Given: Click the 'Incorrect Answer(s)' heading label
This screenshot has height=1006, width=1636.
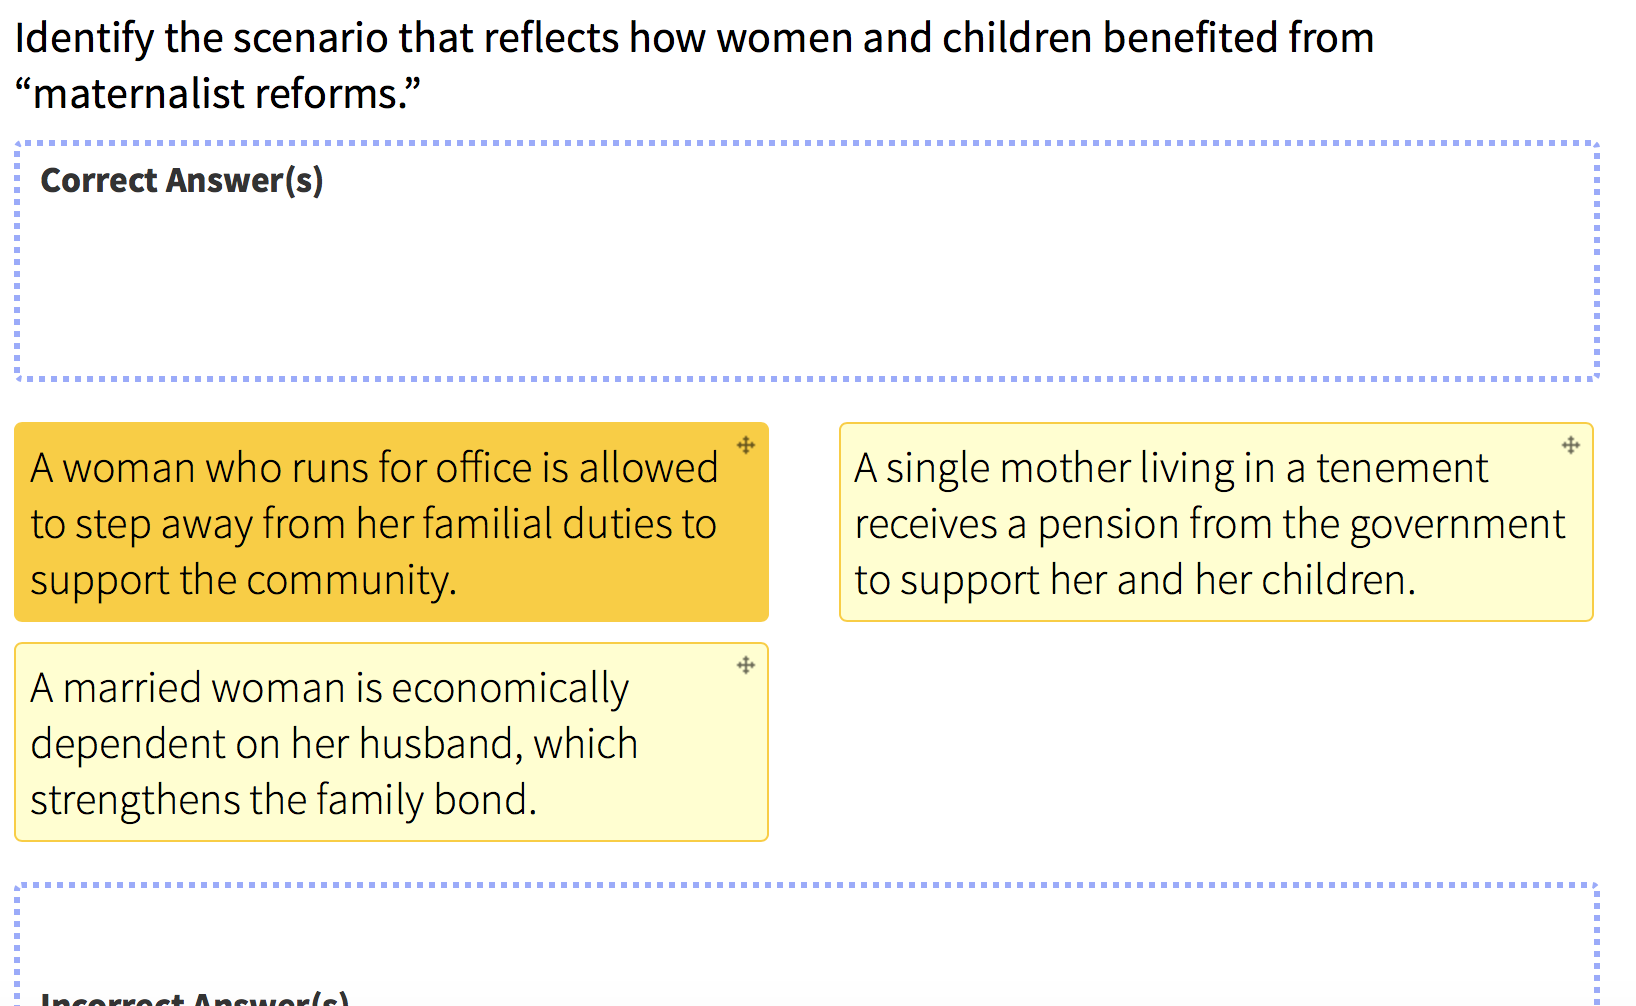Looking at the screenshot, I should (x=195, y=998).
